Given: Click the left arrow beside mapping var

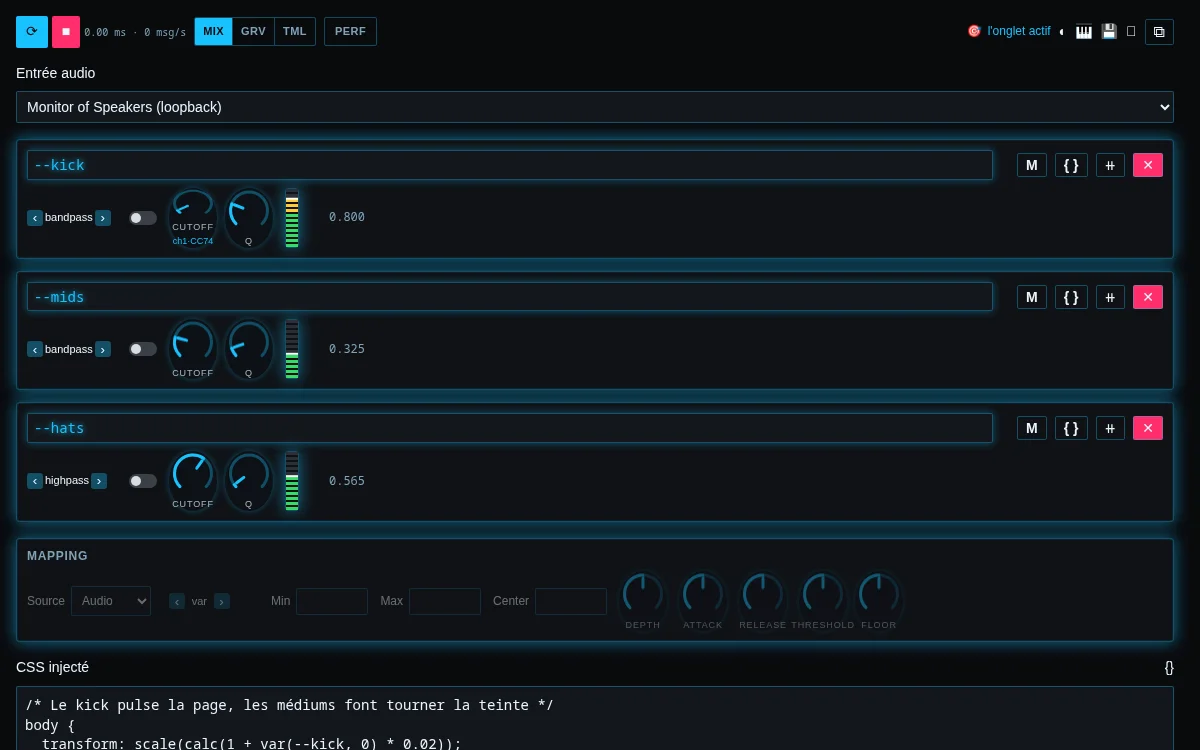Looking at the screenshot, I should point(177,601).
